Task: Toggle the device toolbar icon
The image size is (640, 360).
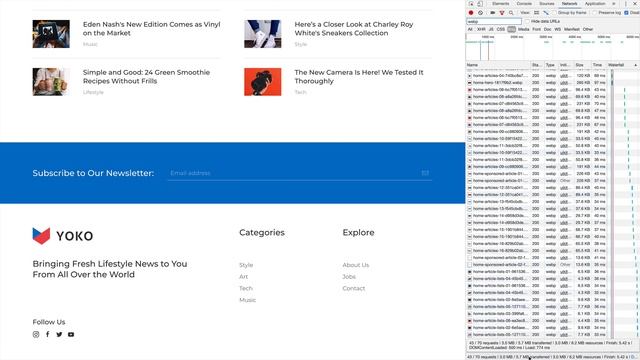Action: [x=480, y=4]
